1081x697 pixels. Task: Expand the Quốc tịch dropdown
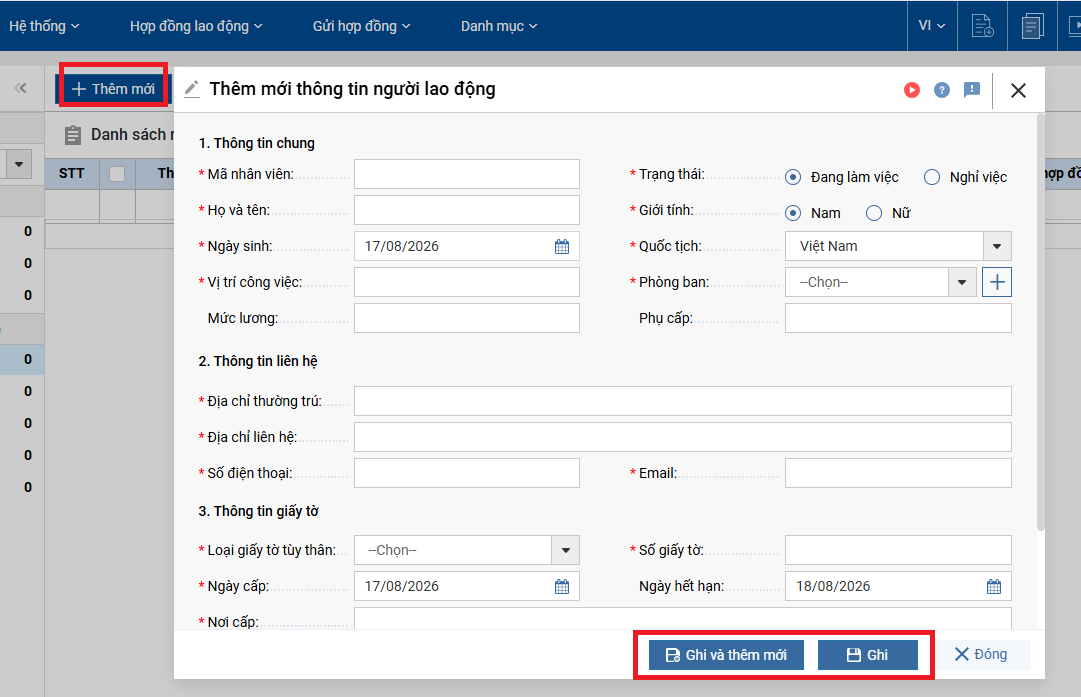pyautogui.click(x=997, y=246)
